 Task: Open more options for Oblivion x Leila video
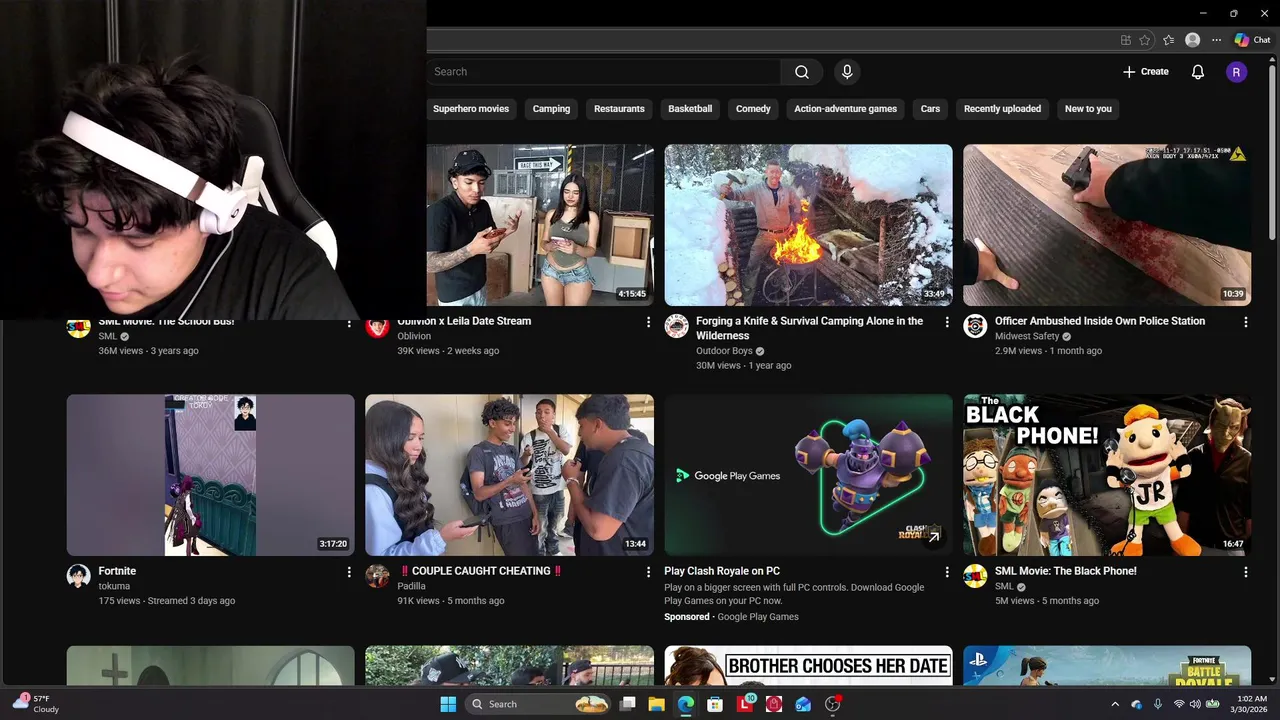[x=648, y=322]
